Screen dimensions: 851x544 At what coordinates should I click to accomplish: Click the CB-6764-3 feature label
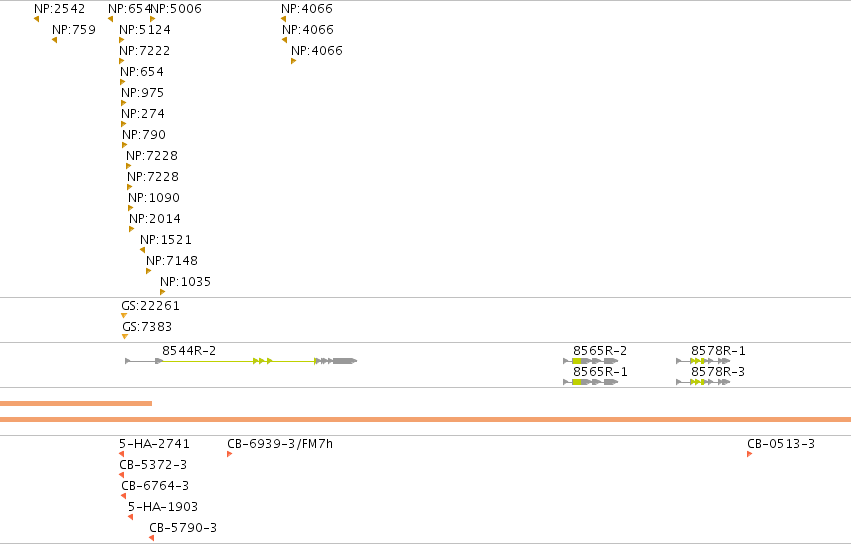coord(155,486)
